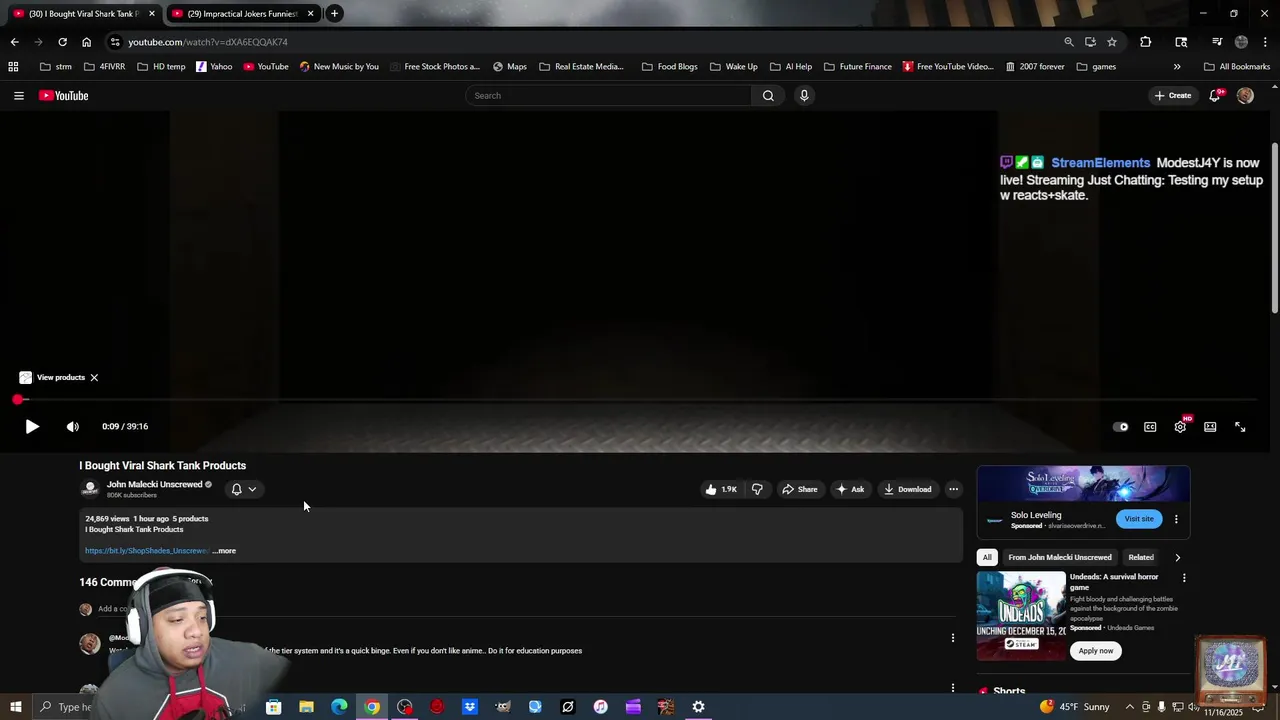Switch to Impractical Jokers browser tab

(x=242, y=14)
